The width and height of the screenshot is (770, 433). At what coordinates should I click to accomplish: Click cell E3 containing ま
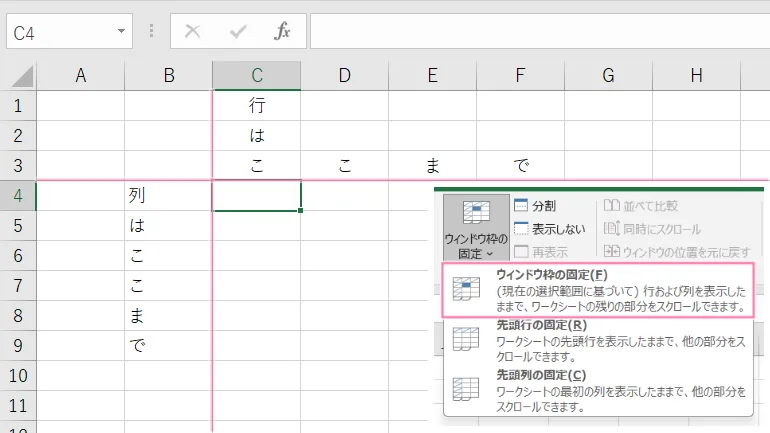point(432,165)
